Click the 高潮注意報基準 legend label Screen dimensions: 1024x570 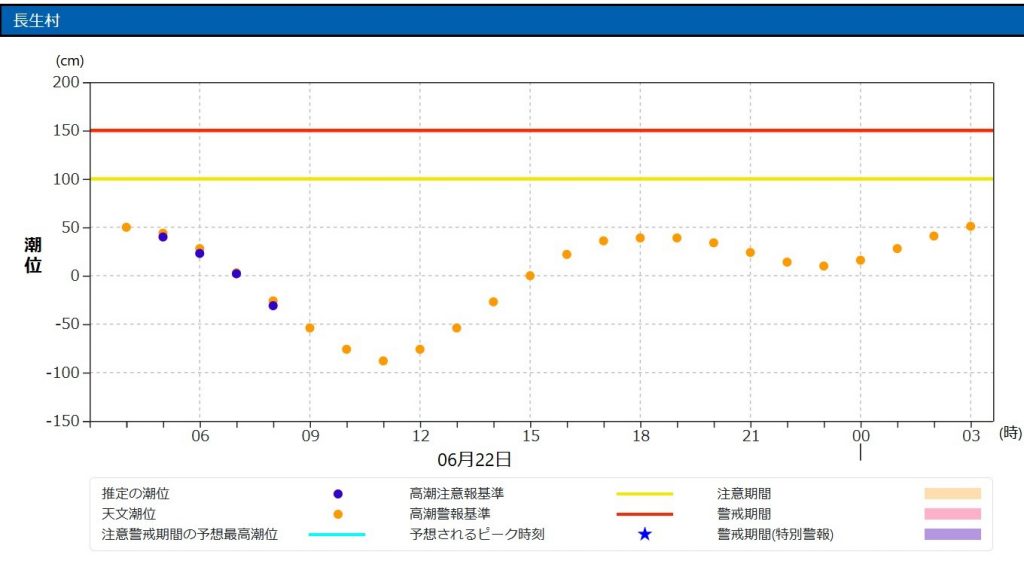[456, 494]
